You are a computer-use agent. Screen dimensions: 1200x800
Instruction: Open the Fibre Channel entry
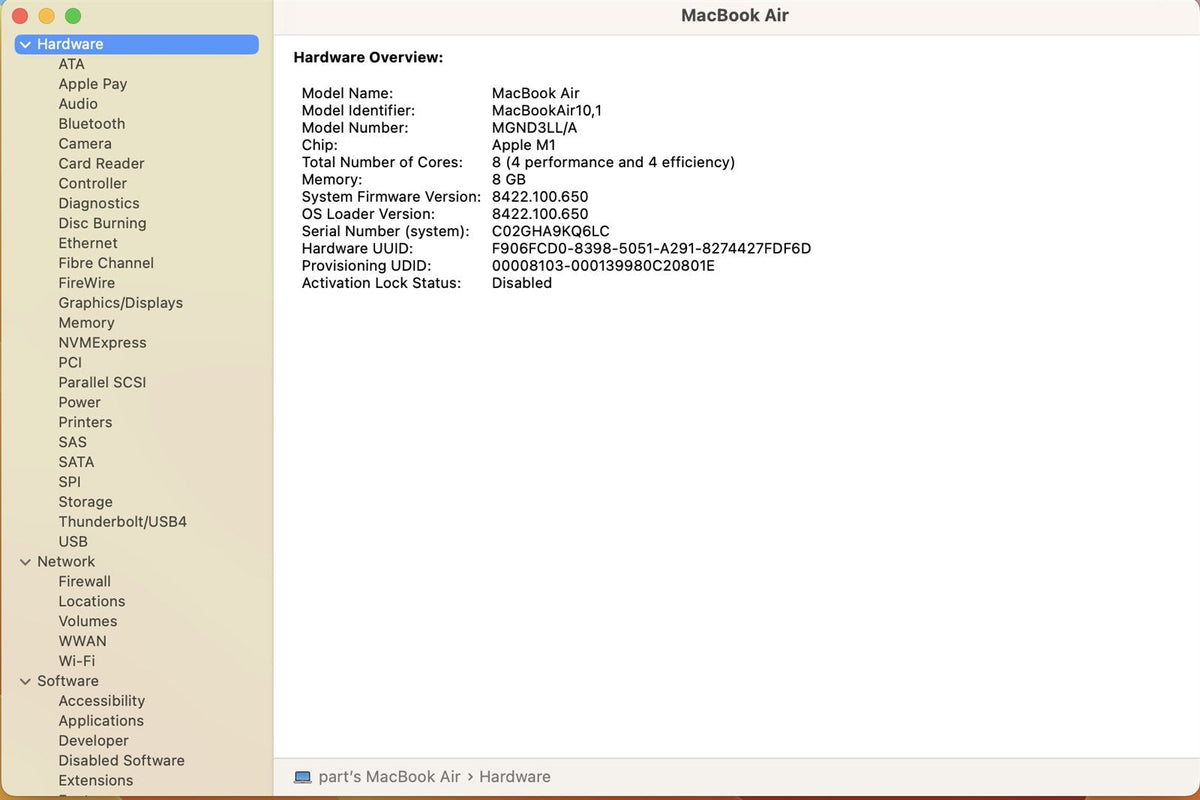pos(106,263)
